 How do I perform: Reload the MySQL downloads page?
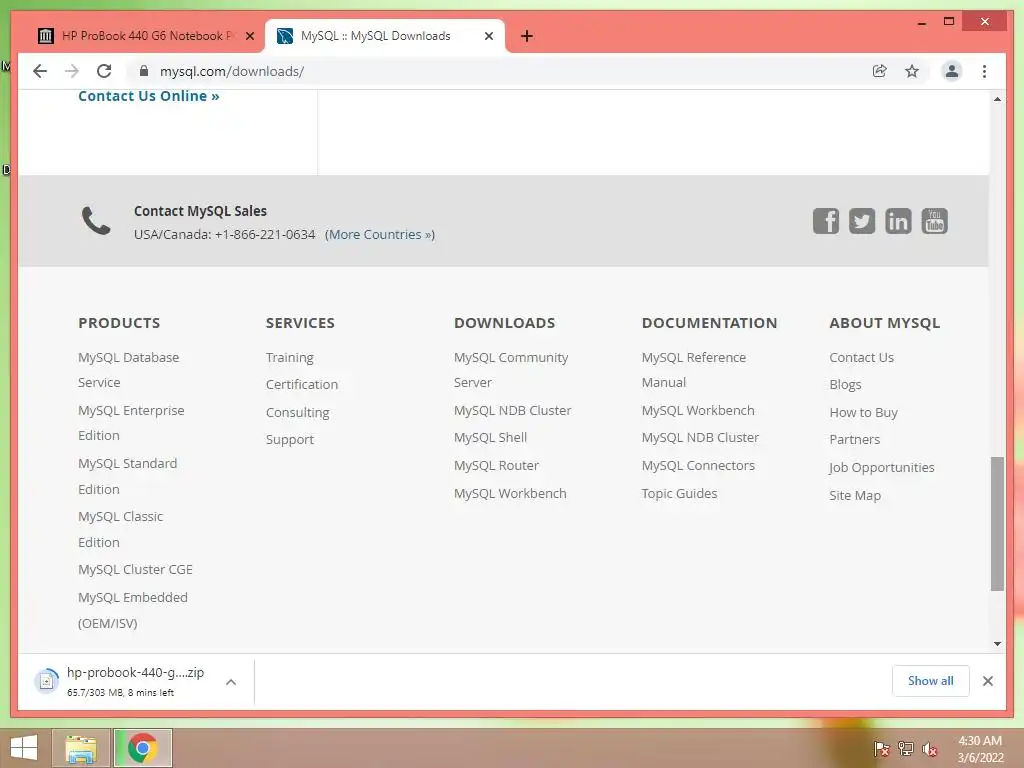tap(104, 71)
